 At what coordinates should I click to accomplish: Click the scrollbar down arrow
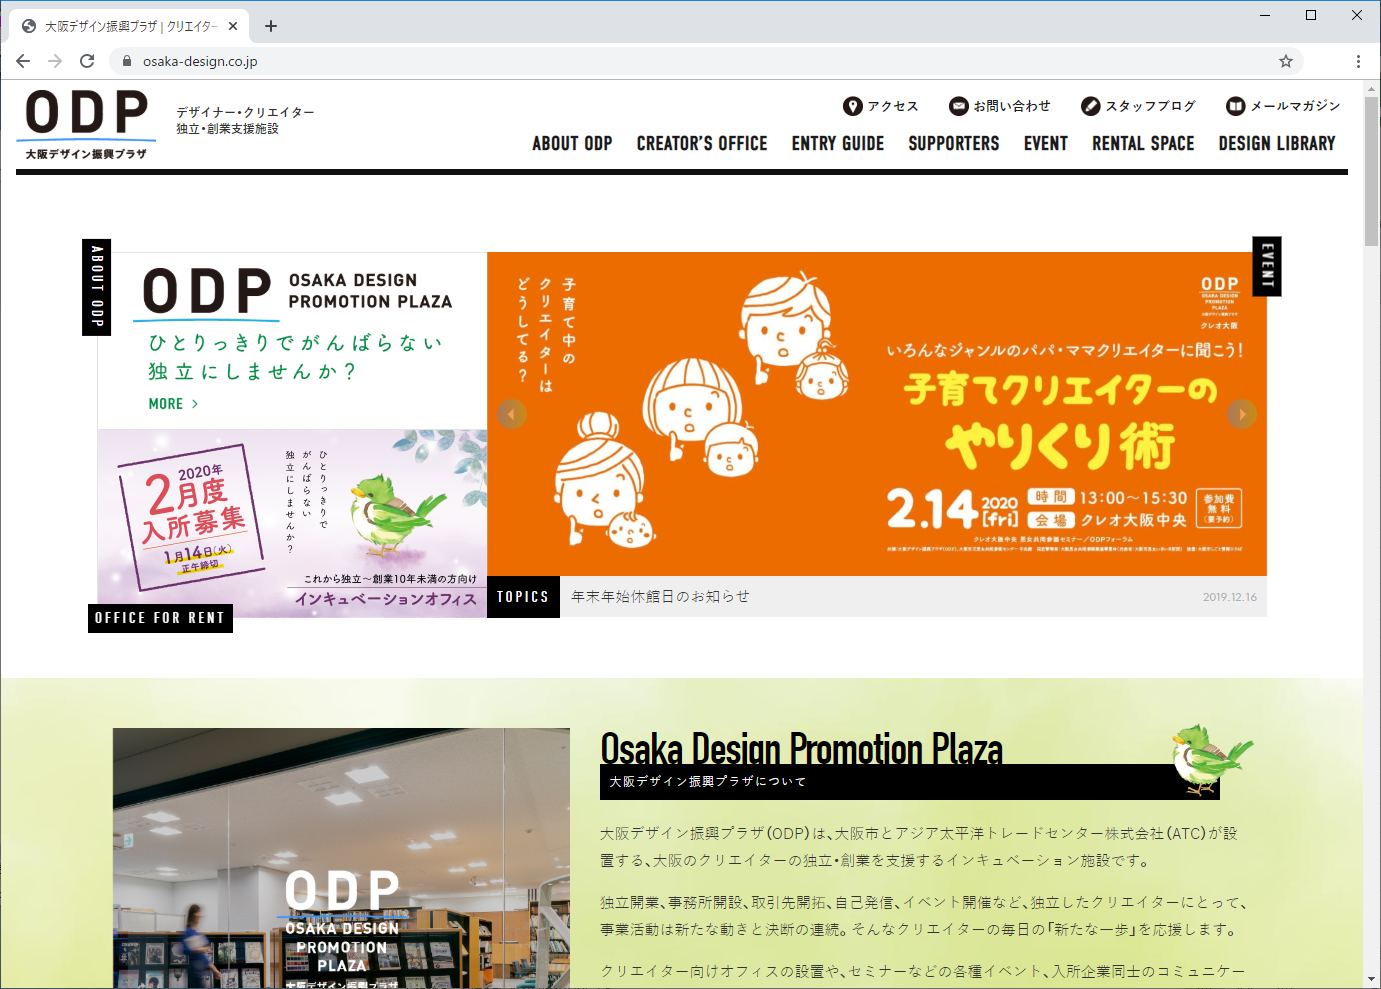point(1372,979)
